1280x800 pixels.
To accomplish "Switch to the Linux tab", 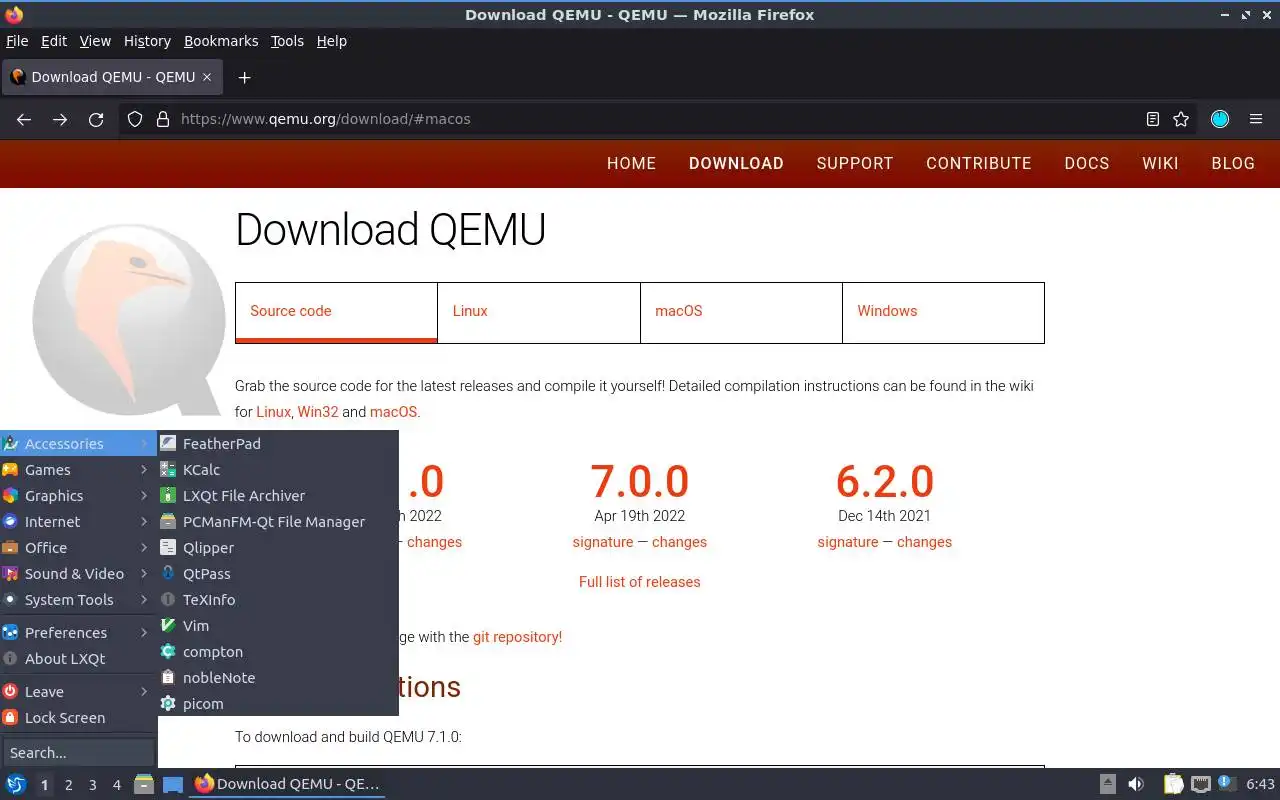I will pyautogui.click(x=539, y=312).
